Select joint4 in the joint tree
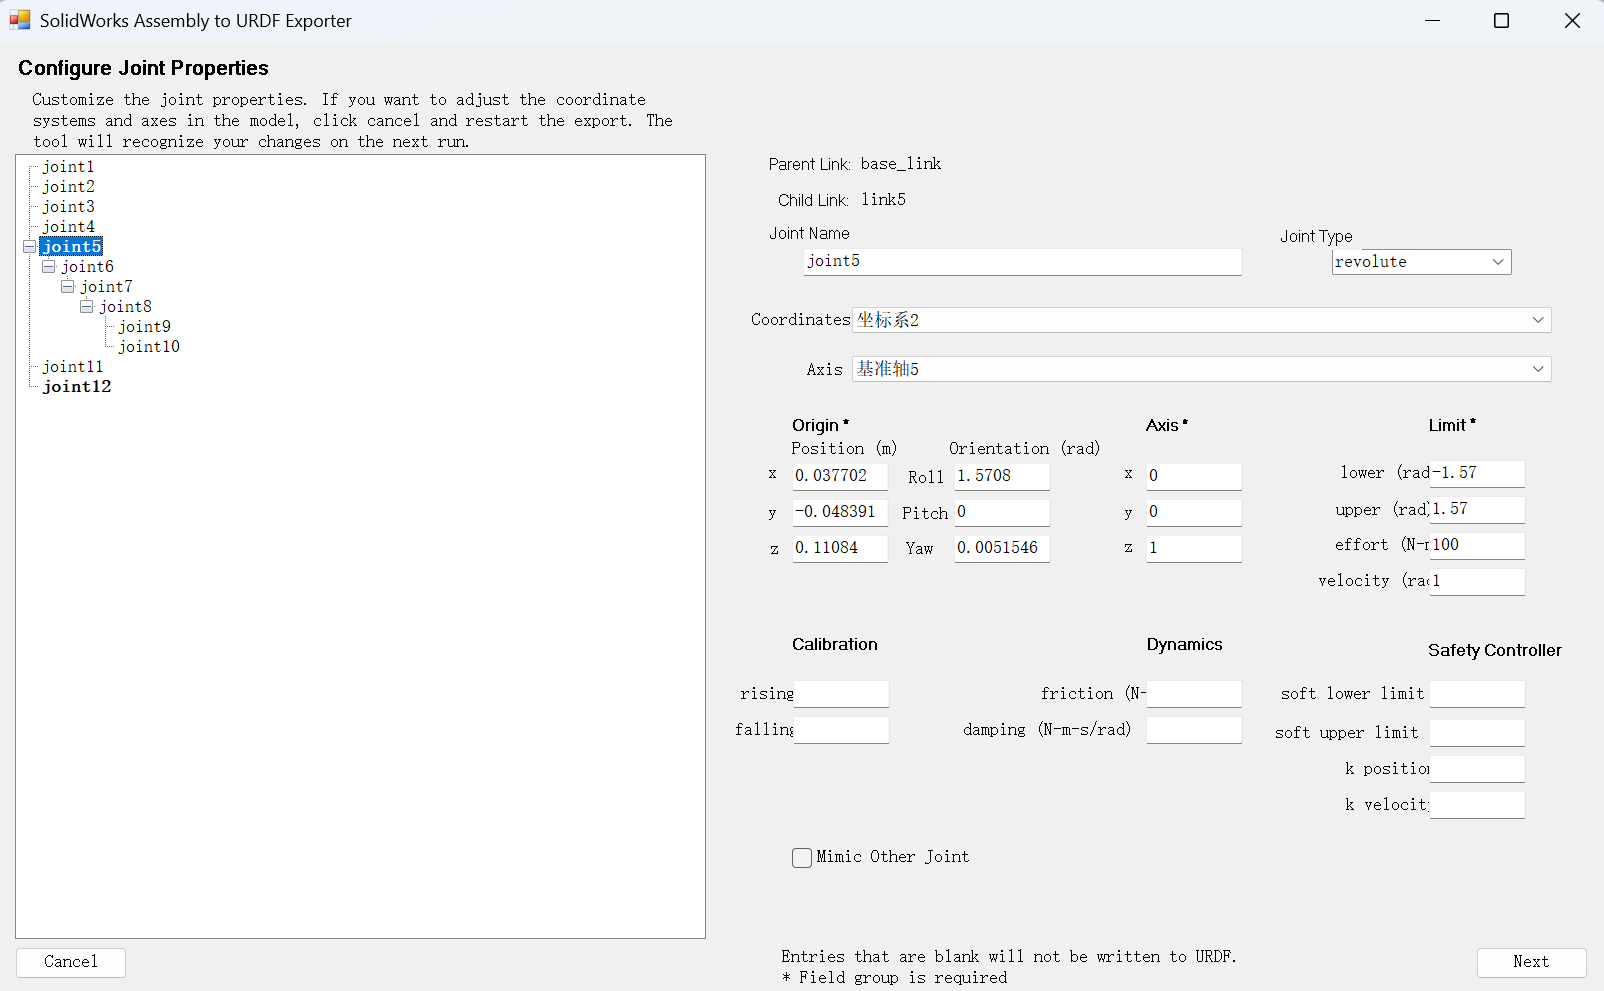Image resolution: width=1604 pixels, height=991 pixels. (68, 227)
